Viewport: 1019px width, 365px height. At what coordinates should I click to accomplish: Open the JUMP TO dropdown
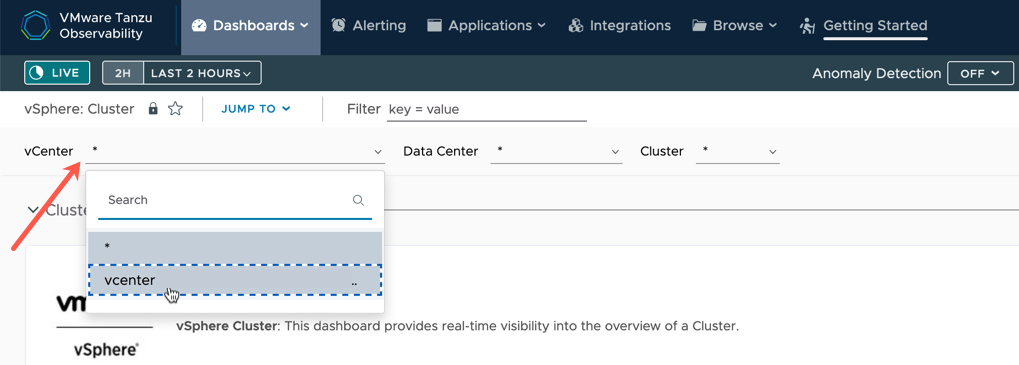tap(255, 109)
